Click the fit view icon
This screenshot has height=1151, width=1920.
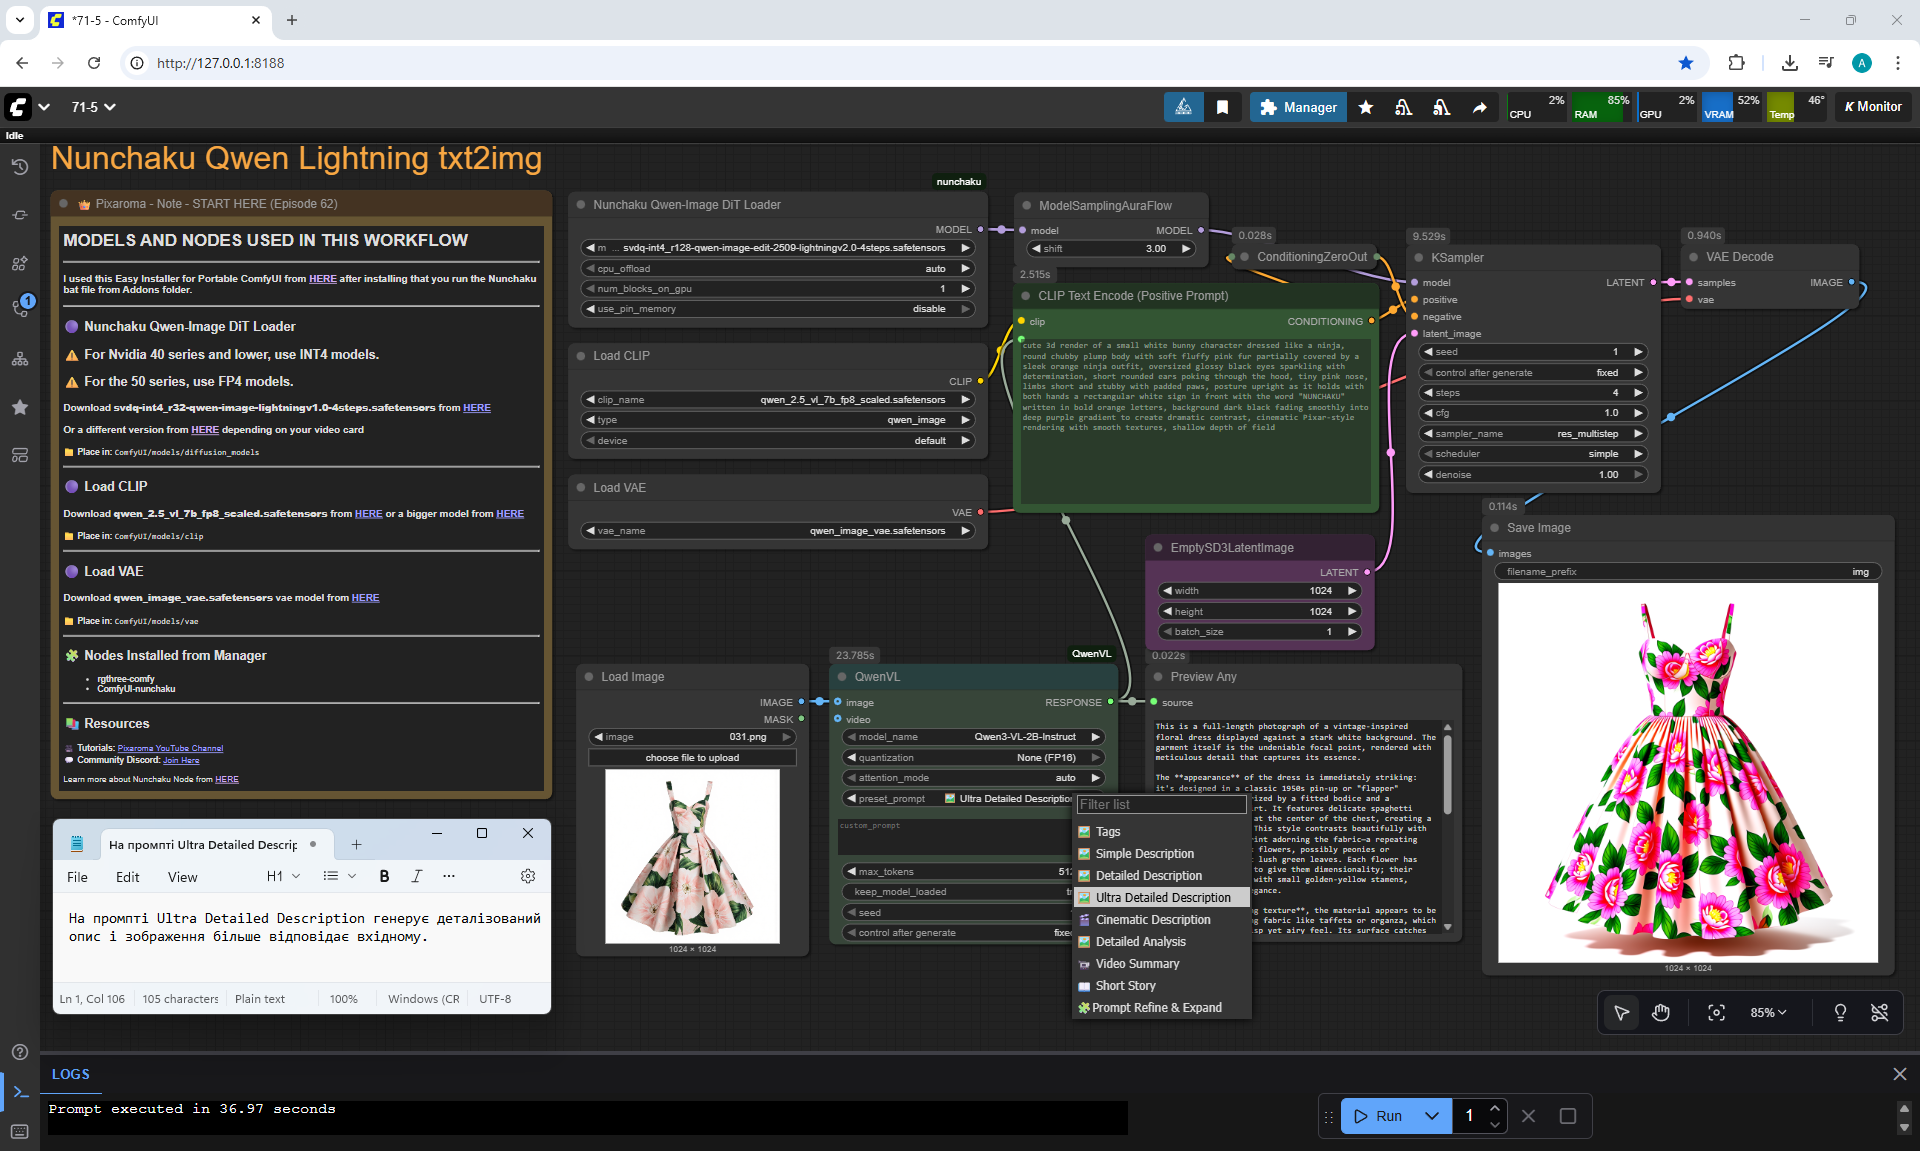point(1716,1013)
